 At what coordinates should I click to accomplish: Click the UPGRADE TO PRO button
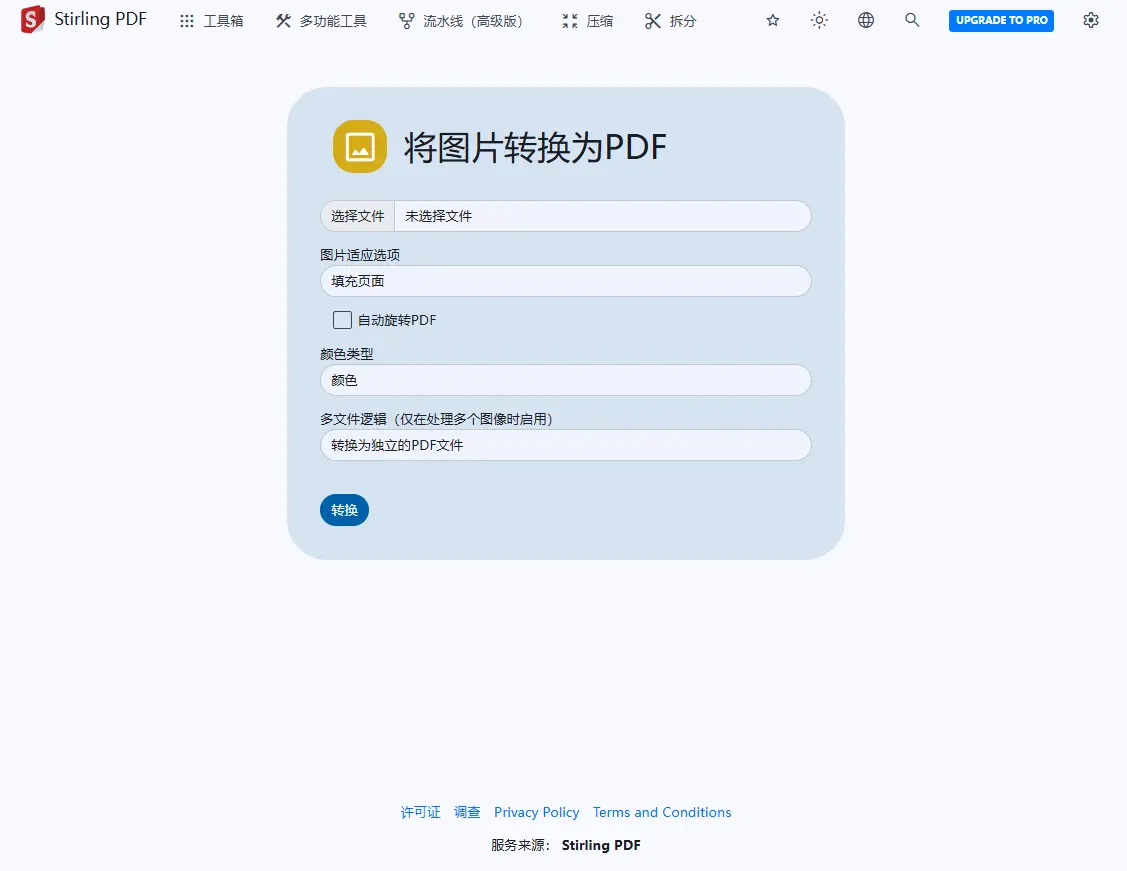1001,20
